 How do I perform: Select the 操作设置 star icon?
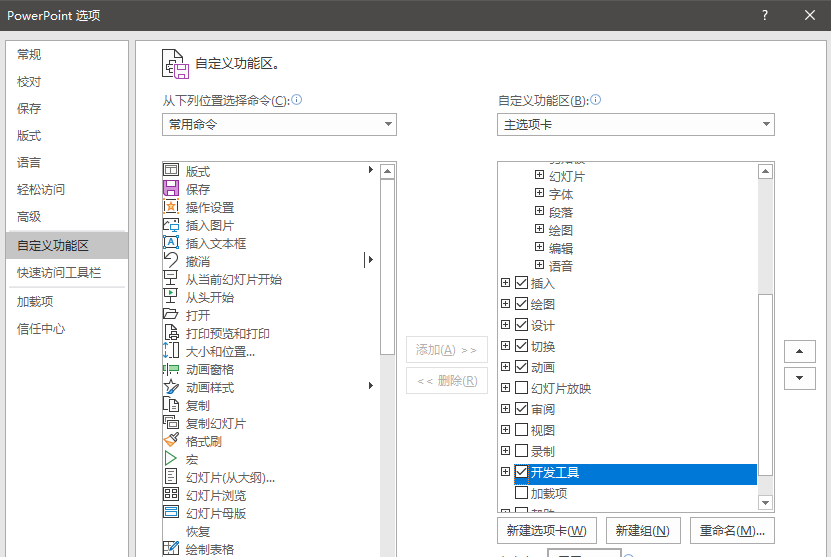171,206
